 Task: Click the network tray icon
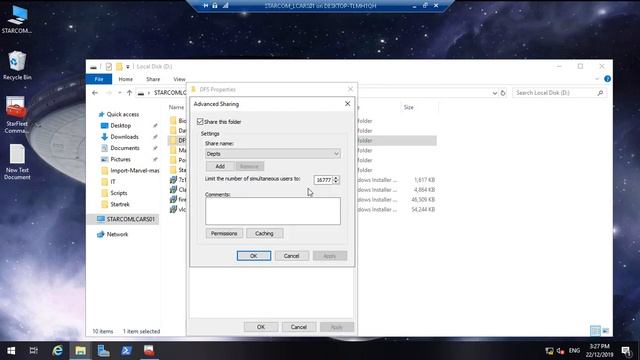pyautogui.click(x=549, y=351)
